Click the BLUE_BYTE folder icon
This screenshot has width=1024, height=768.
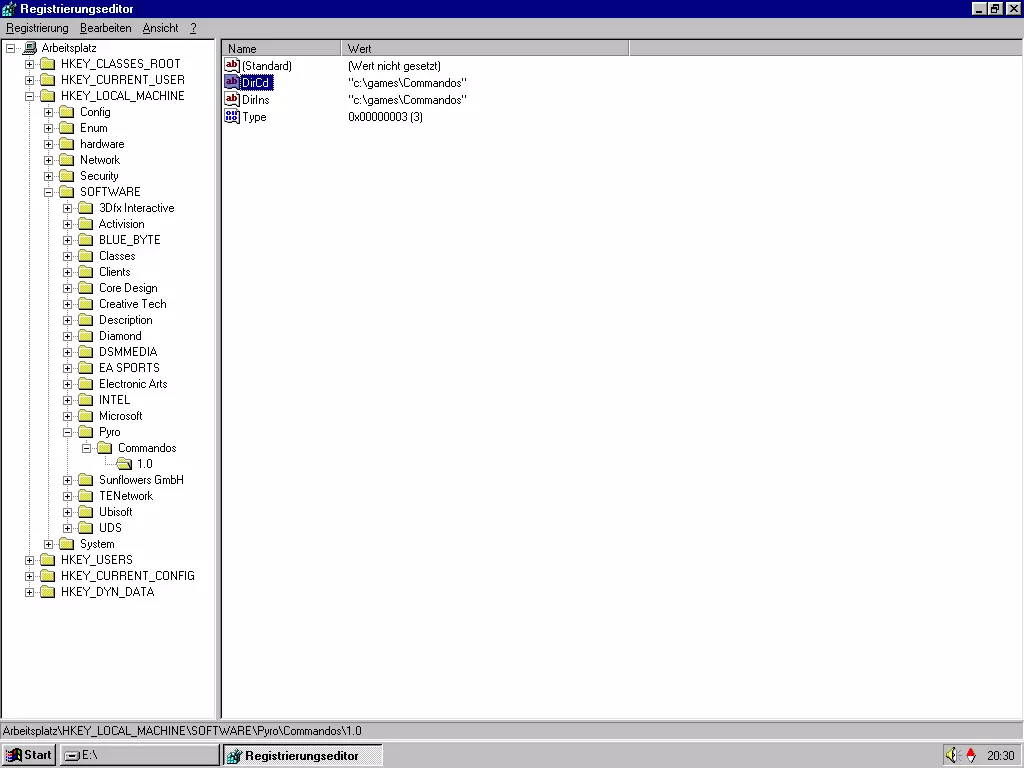(x=86, y=240)
